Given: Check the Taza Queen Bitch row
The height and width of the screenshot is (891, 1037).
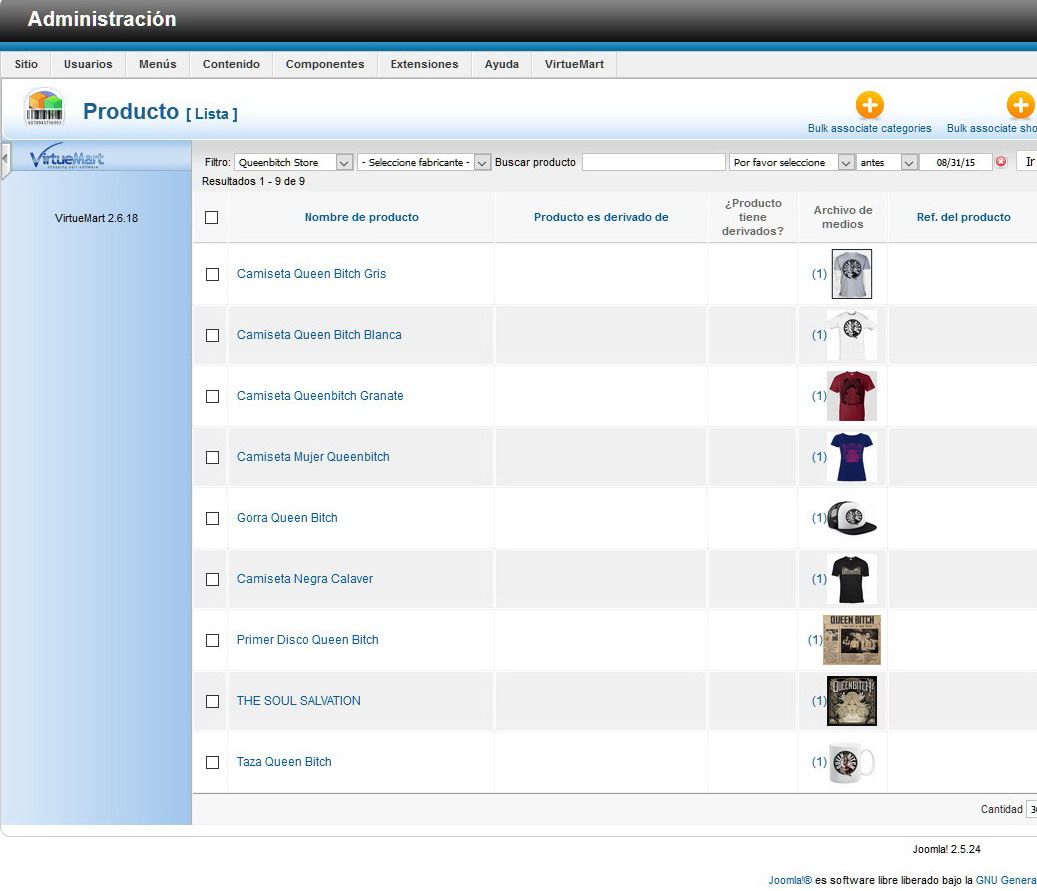Looking at the screenshot, I should coord(212,762).
